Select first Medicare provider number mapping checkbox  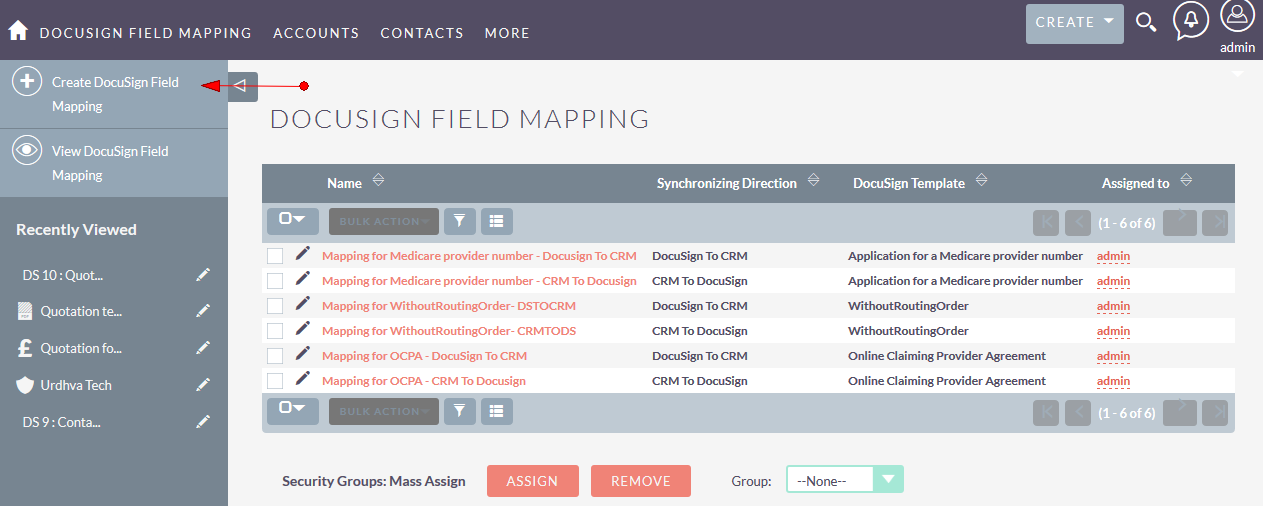(x=275, y=256)
